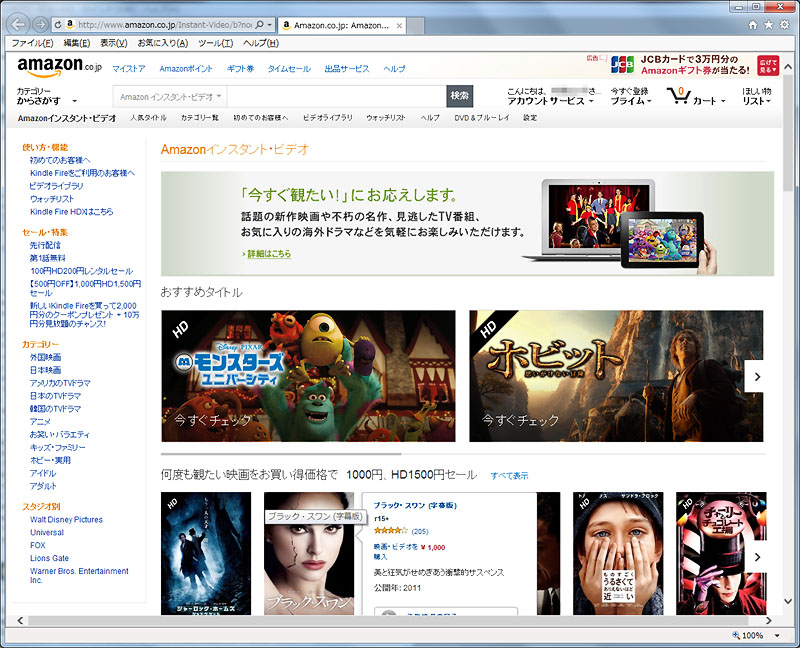The image size is (800, 648).
Task: Select ウォッチリスト in video nav bar
Action: (386, 118)
